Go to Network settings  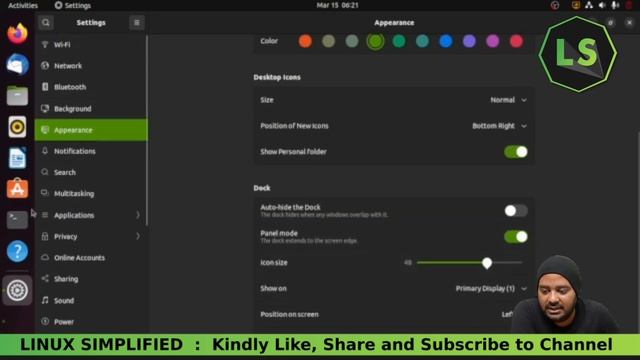point(91,65)
